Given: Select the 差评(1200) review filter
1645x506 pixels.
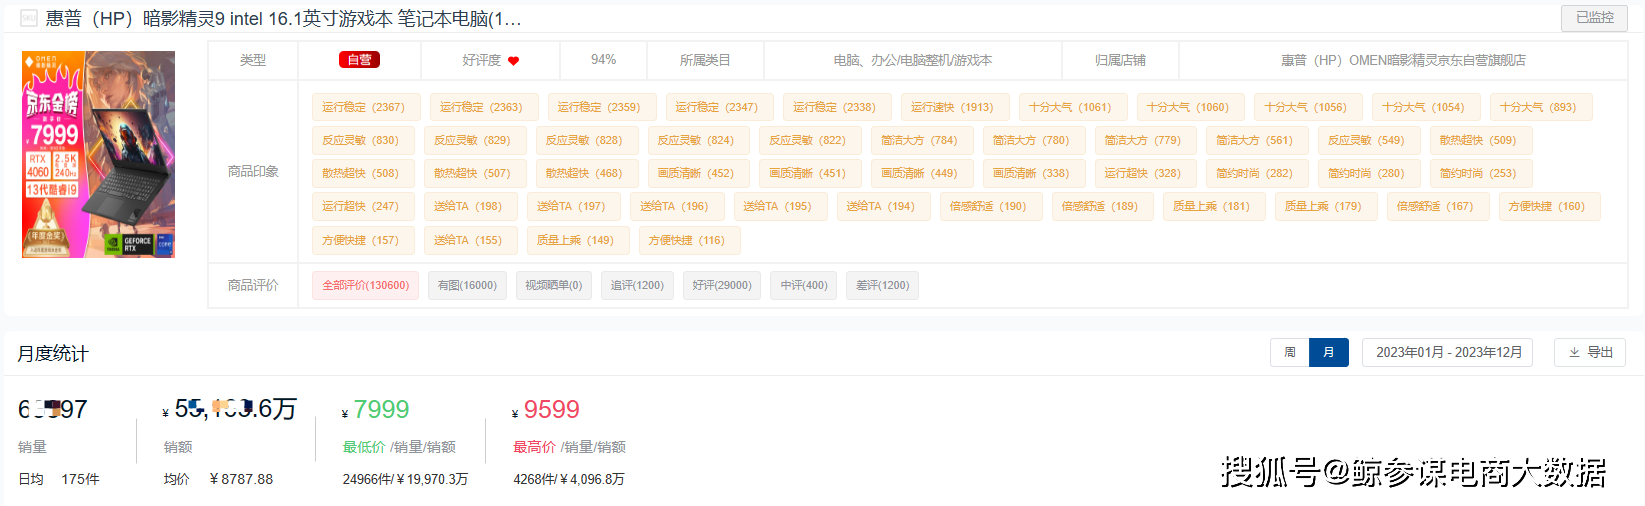Looking at the screenshot, I should [882, 285].
